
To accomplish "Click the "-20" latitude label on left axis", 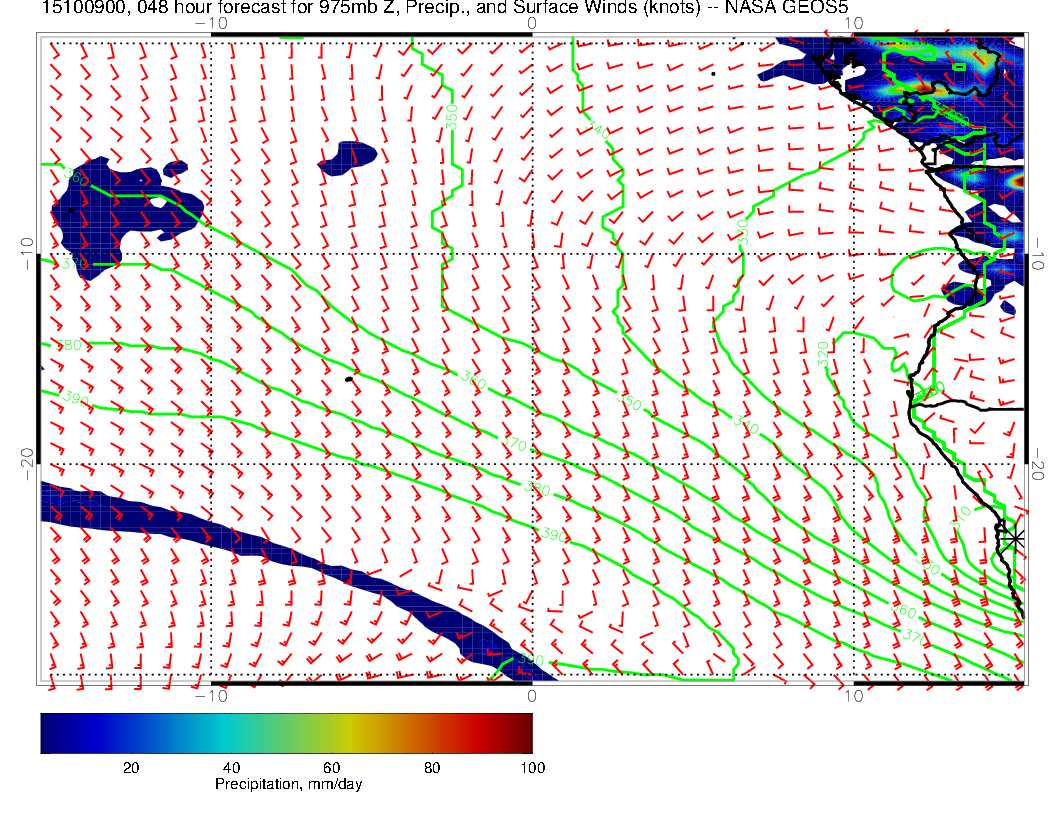I will [x=27, y=464].
